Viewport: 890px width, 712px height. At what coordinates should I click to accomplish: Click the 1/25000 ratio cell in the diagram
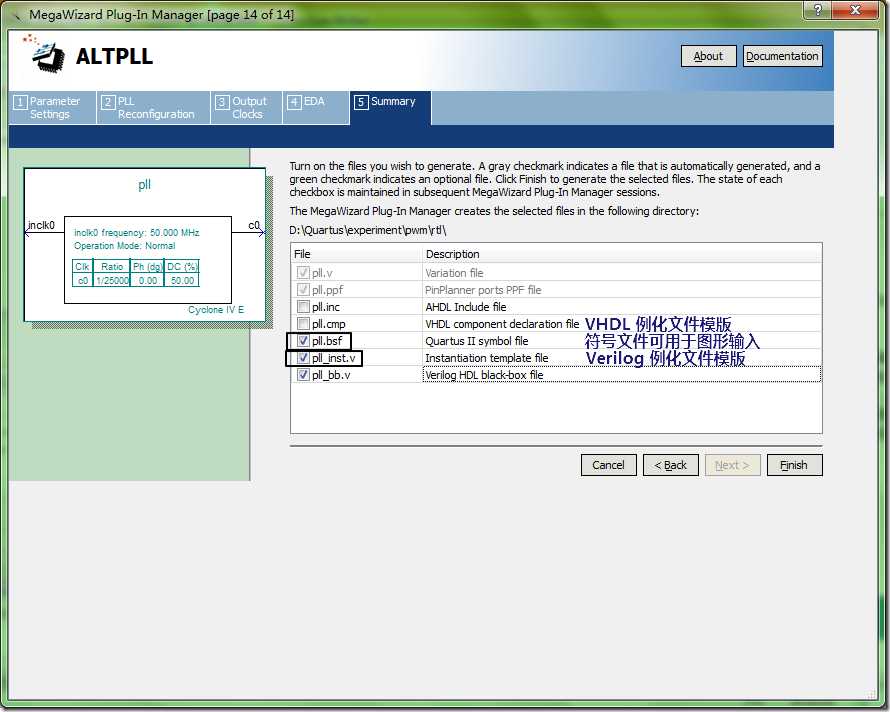(112, 280)
